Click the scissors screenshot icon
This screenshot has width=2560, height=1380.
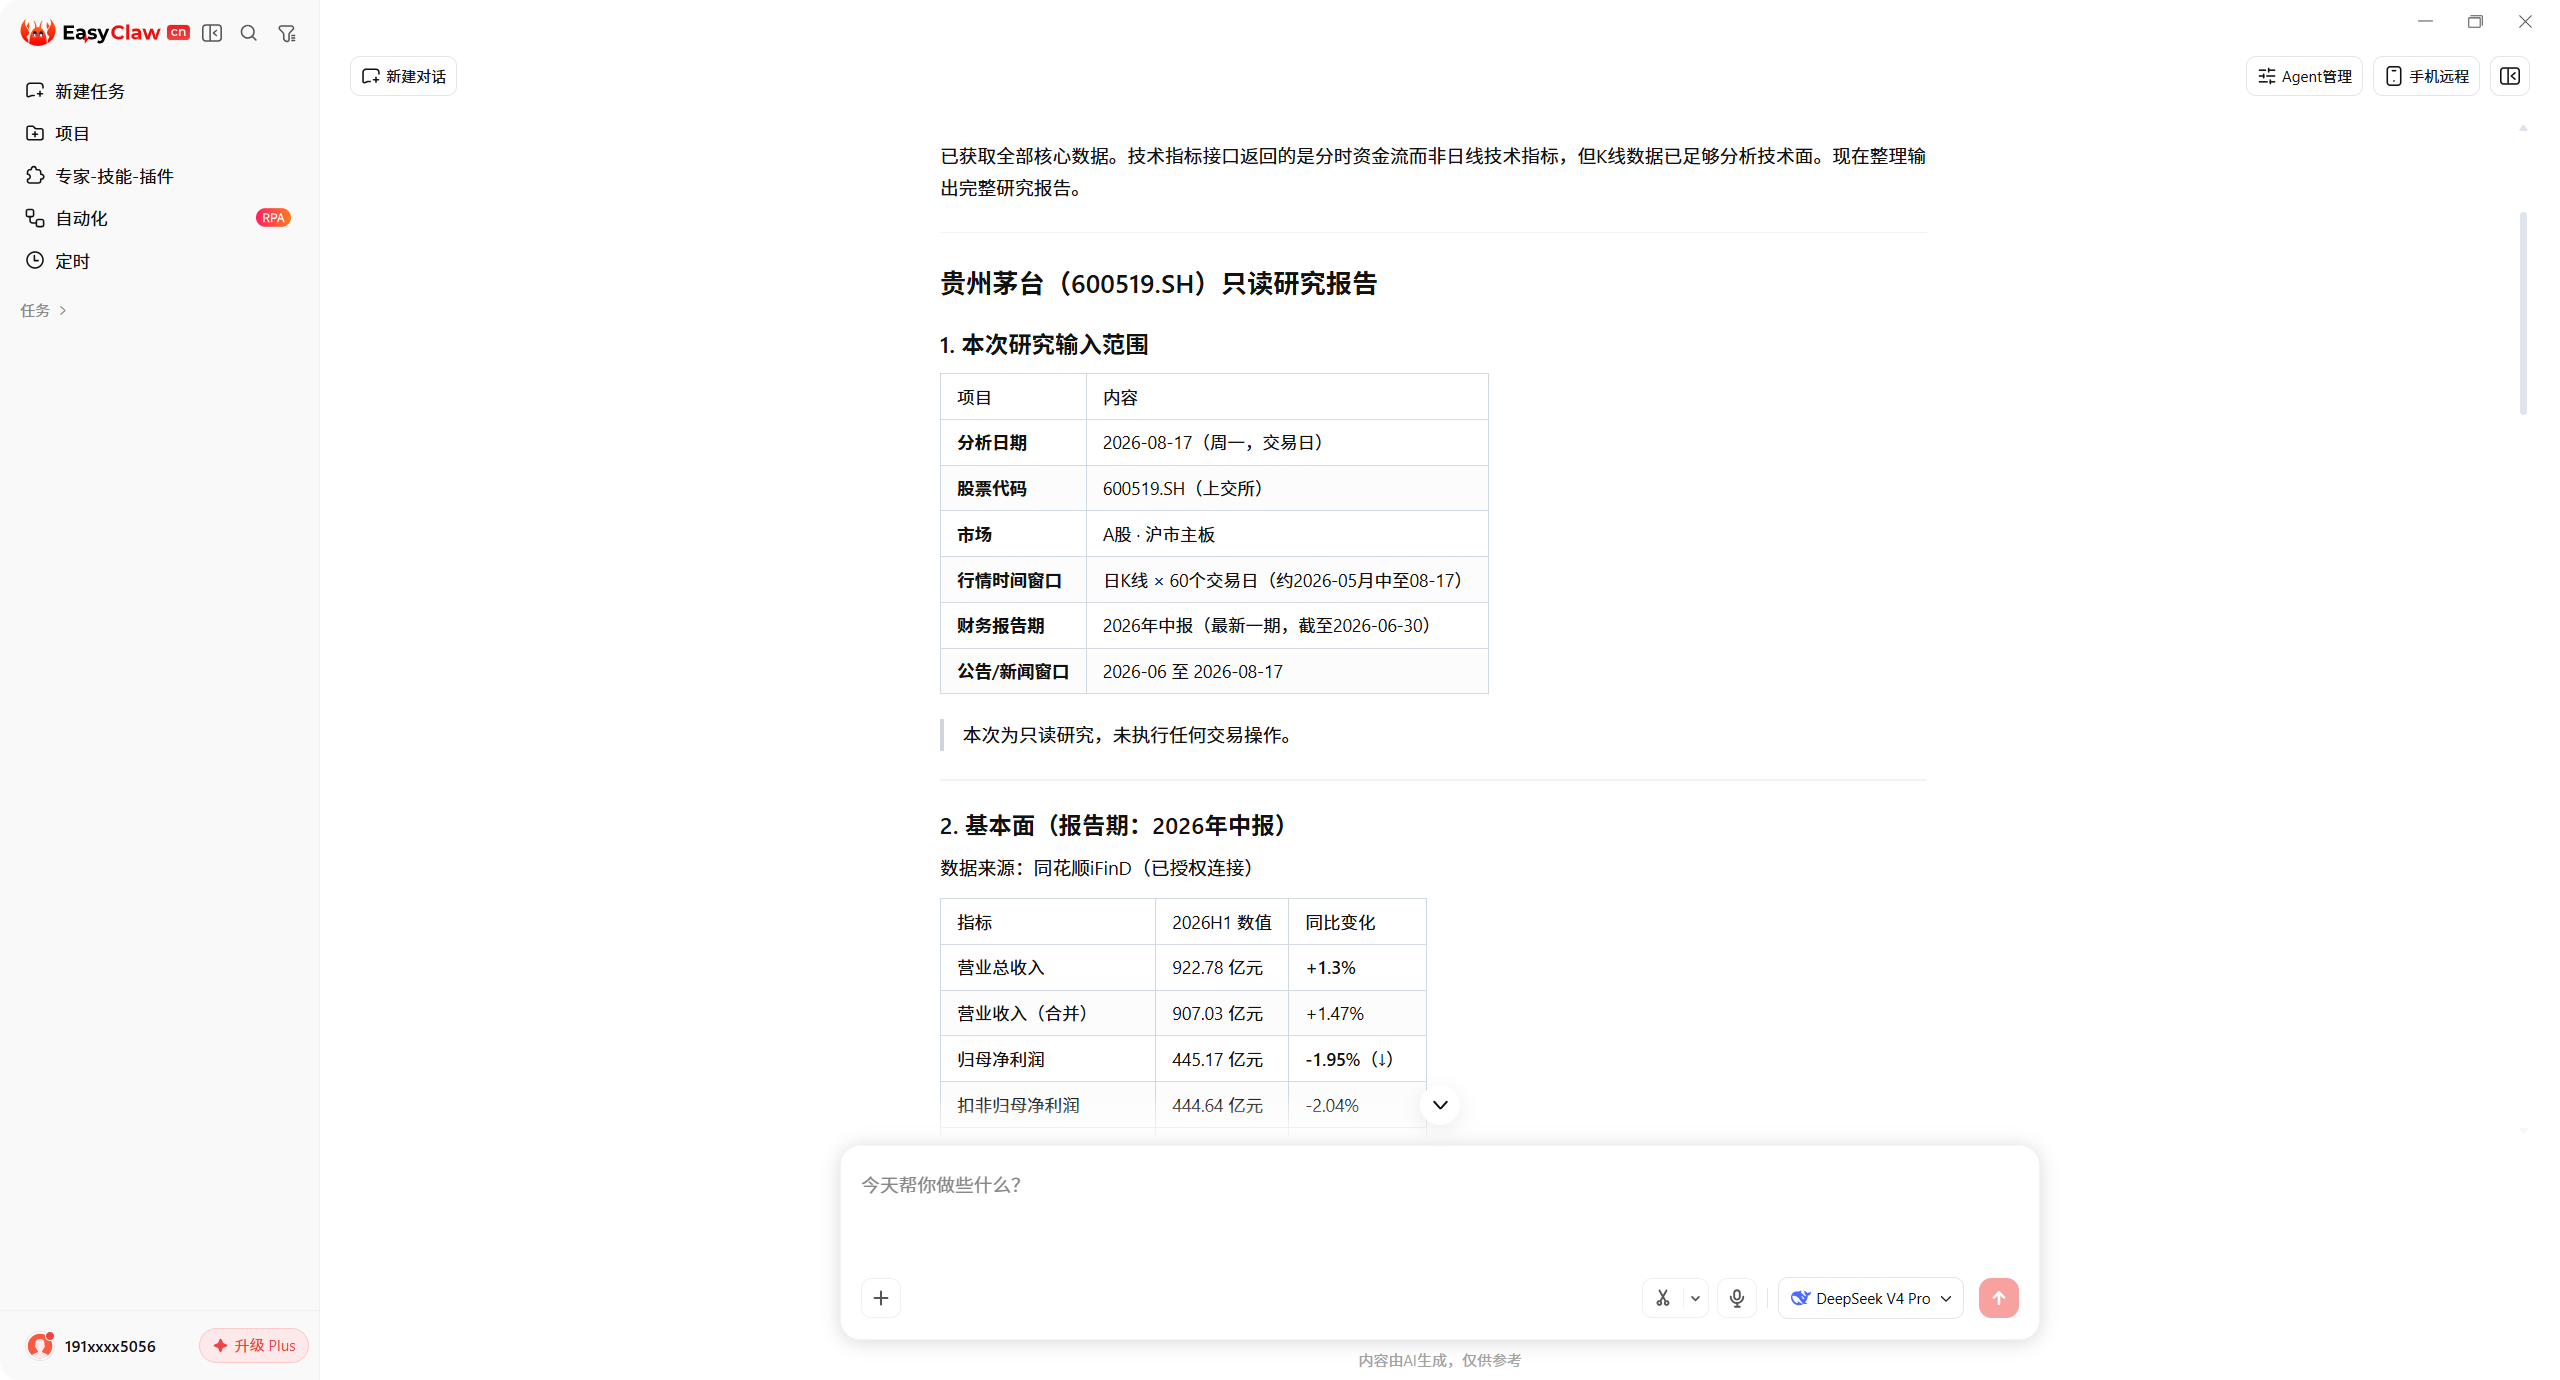1663,1298
